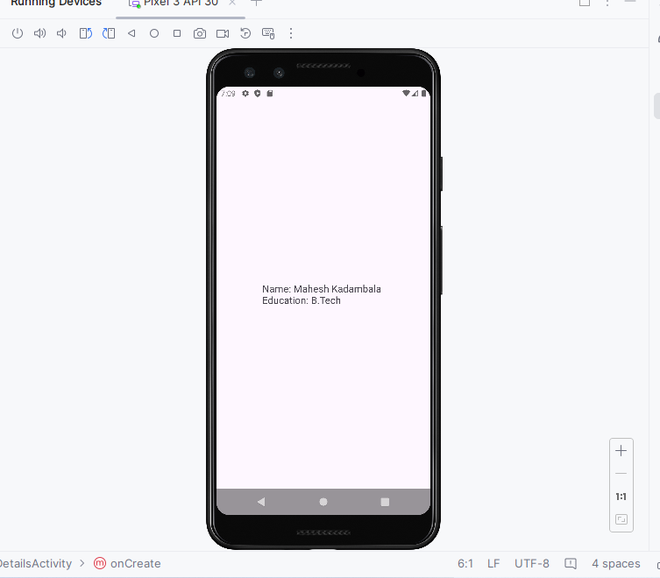Start screen recording with the video camera icon
This screenshot has height=578, width=660.
point(223,33)
